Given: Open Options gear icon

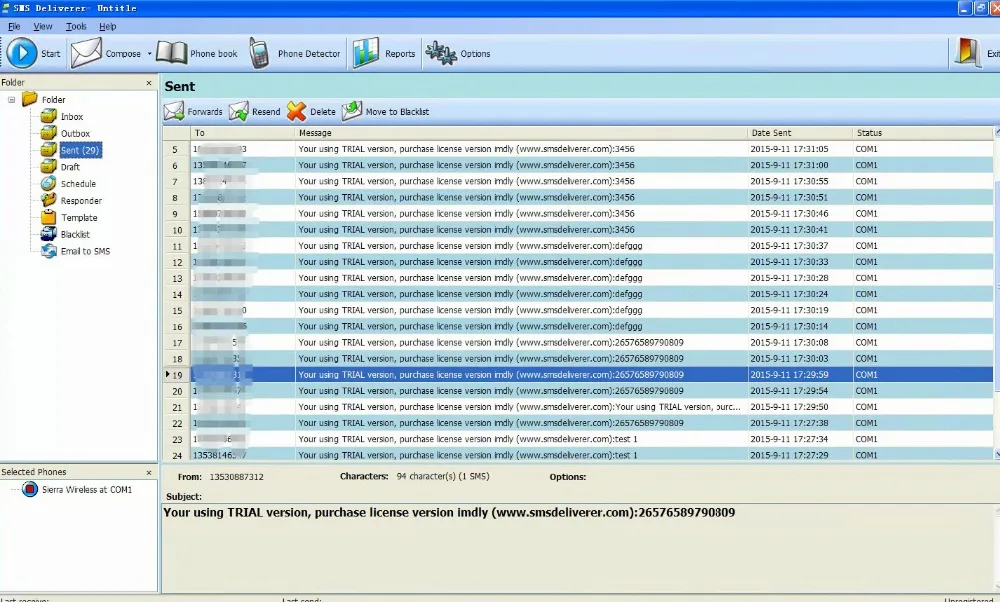Looking at the screenshot, I should (x=440, y=53).
